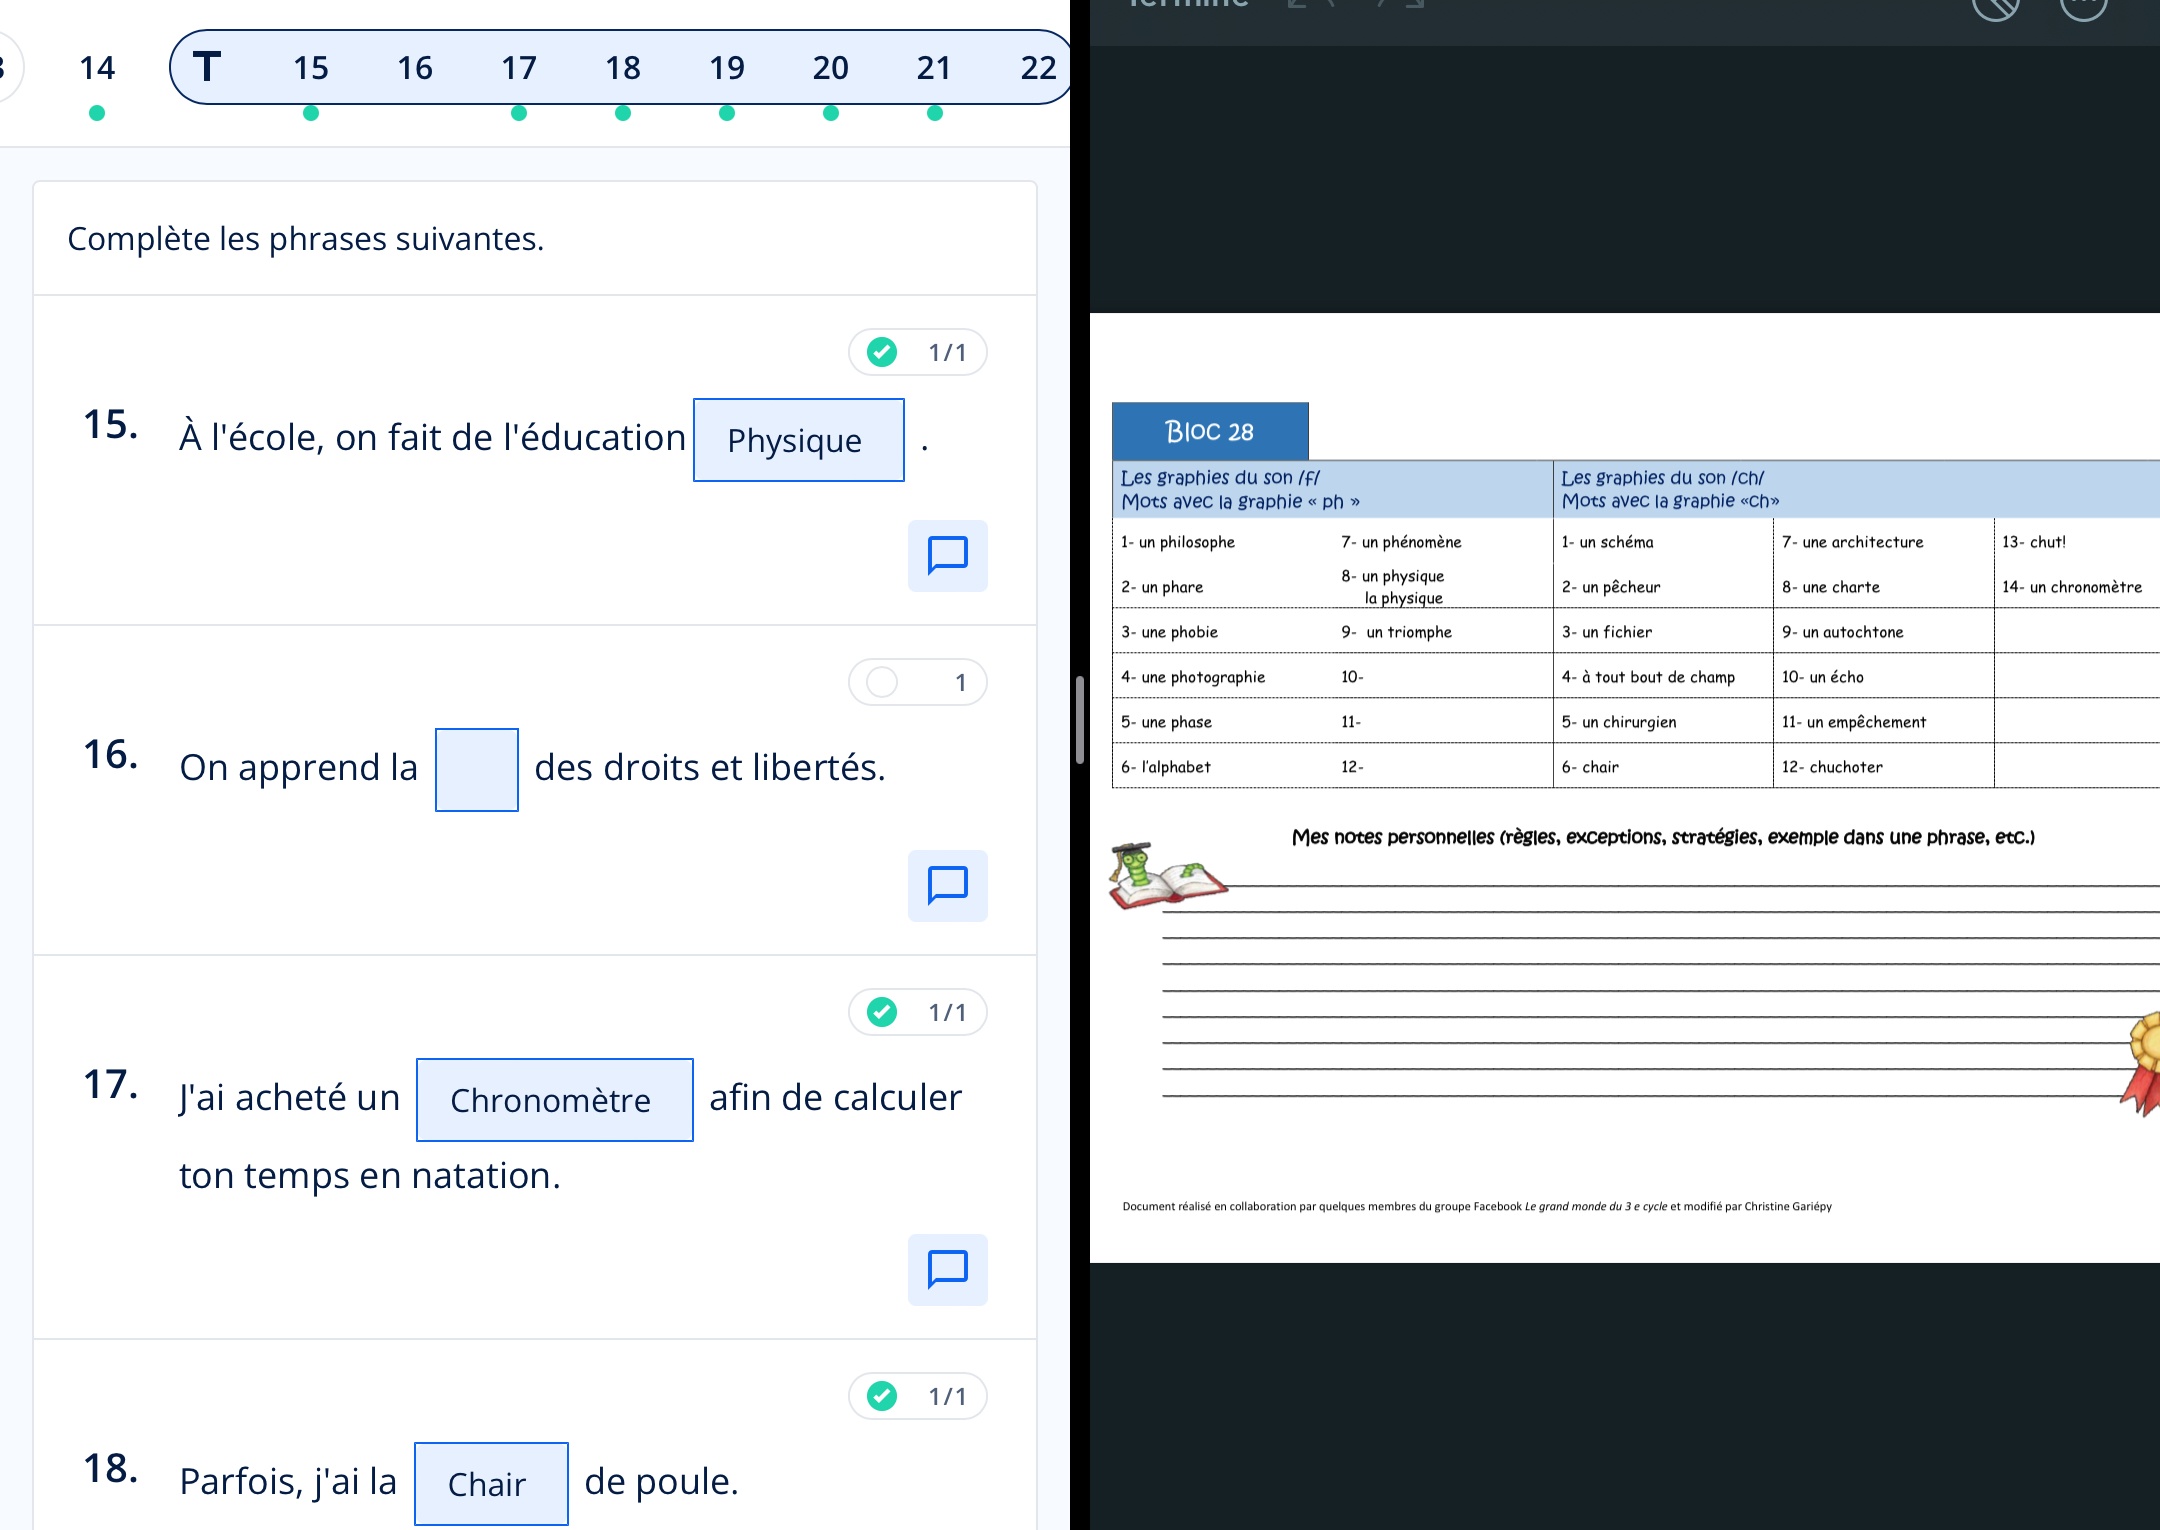Select question 21 in the navigator
This screenshot has height=1530, width=2160.
point(933,67)
